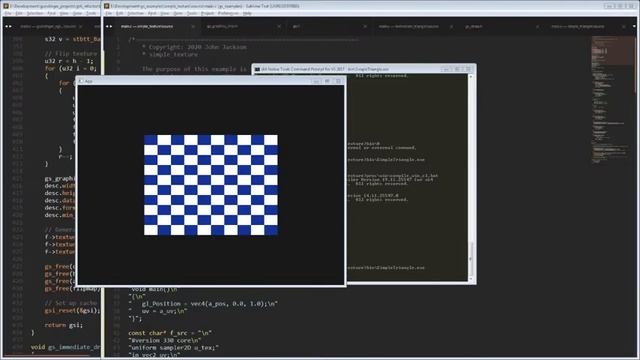Open Selection menu in left Sublime window
The width and height of the screenshot is (640, 360).
pos(35,13)
